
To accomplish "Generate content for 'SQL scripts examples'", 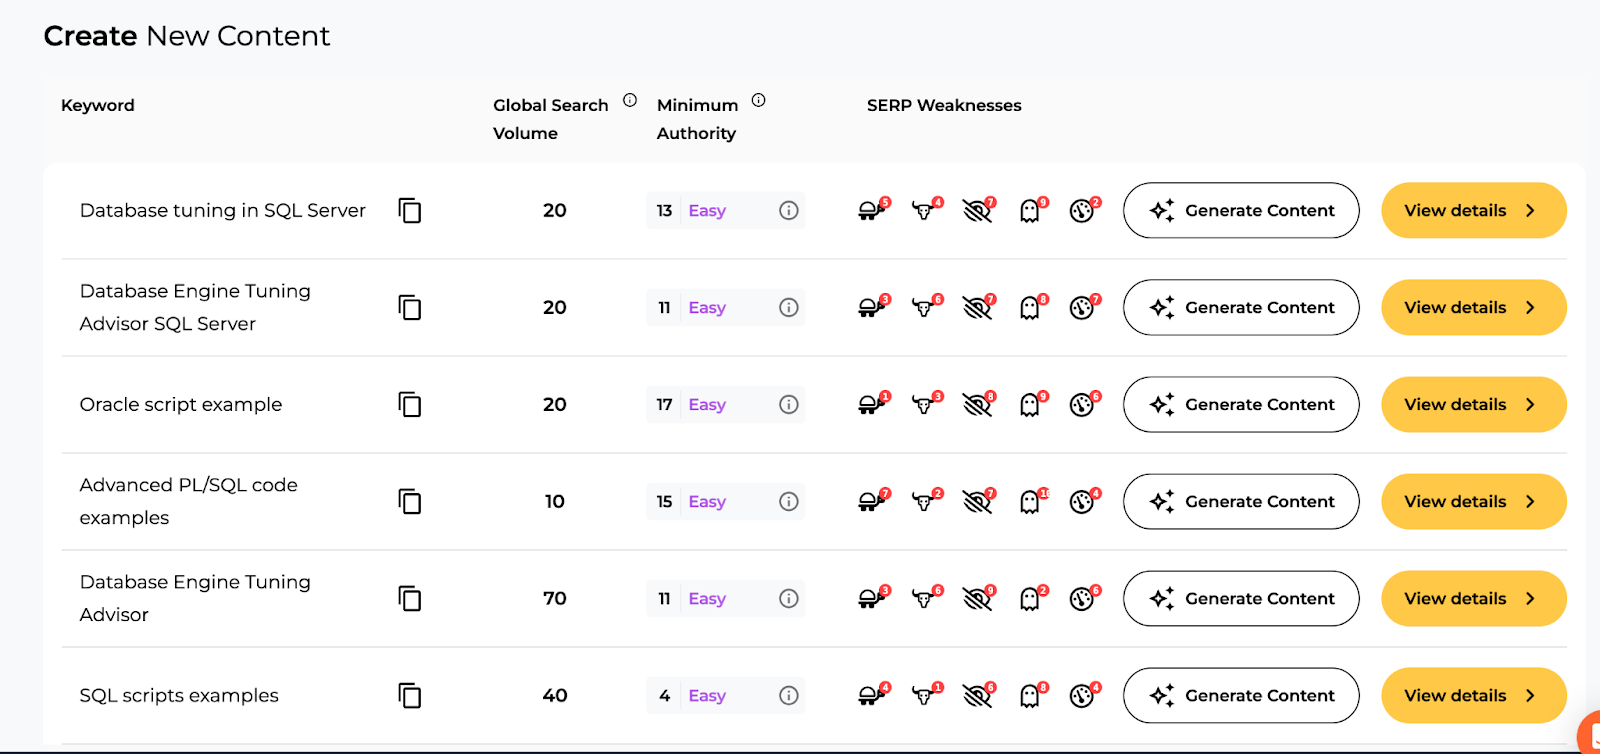I will (1241, 696).
